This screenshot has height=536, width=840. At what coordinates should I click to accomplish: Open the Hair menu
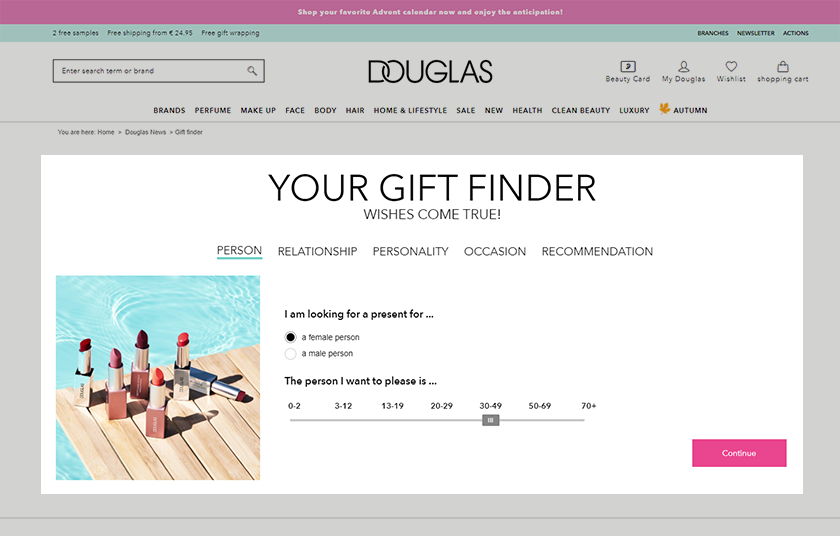355,110
